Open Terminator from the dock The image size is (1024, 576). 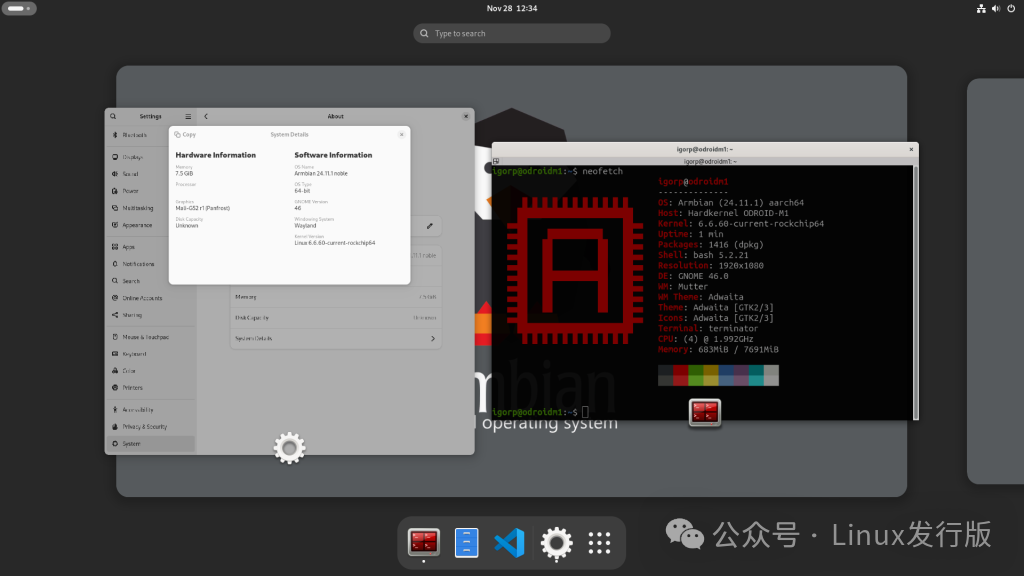[x=424, y=543]
